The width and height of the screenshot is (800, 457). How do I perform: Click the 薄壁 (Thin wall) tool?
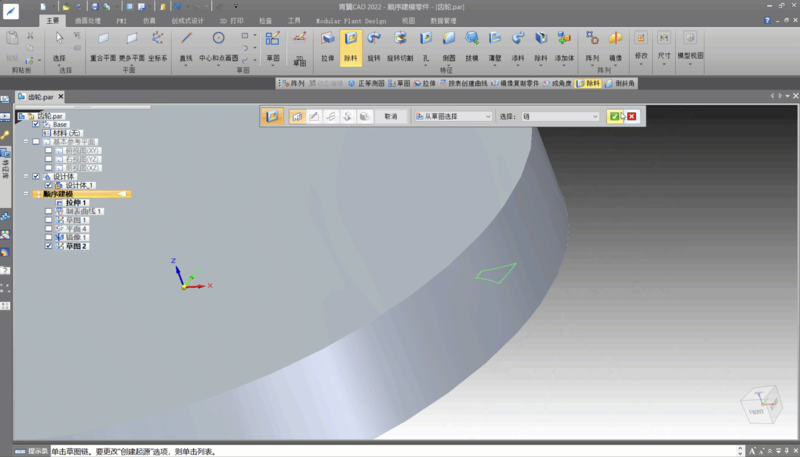point(494,44)
